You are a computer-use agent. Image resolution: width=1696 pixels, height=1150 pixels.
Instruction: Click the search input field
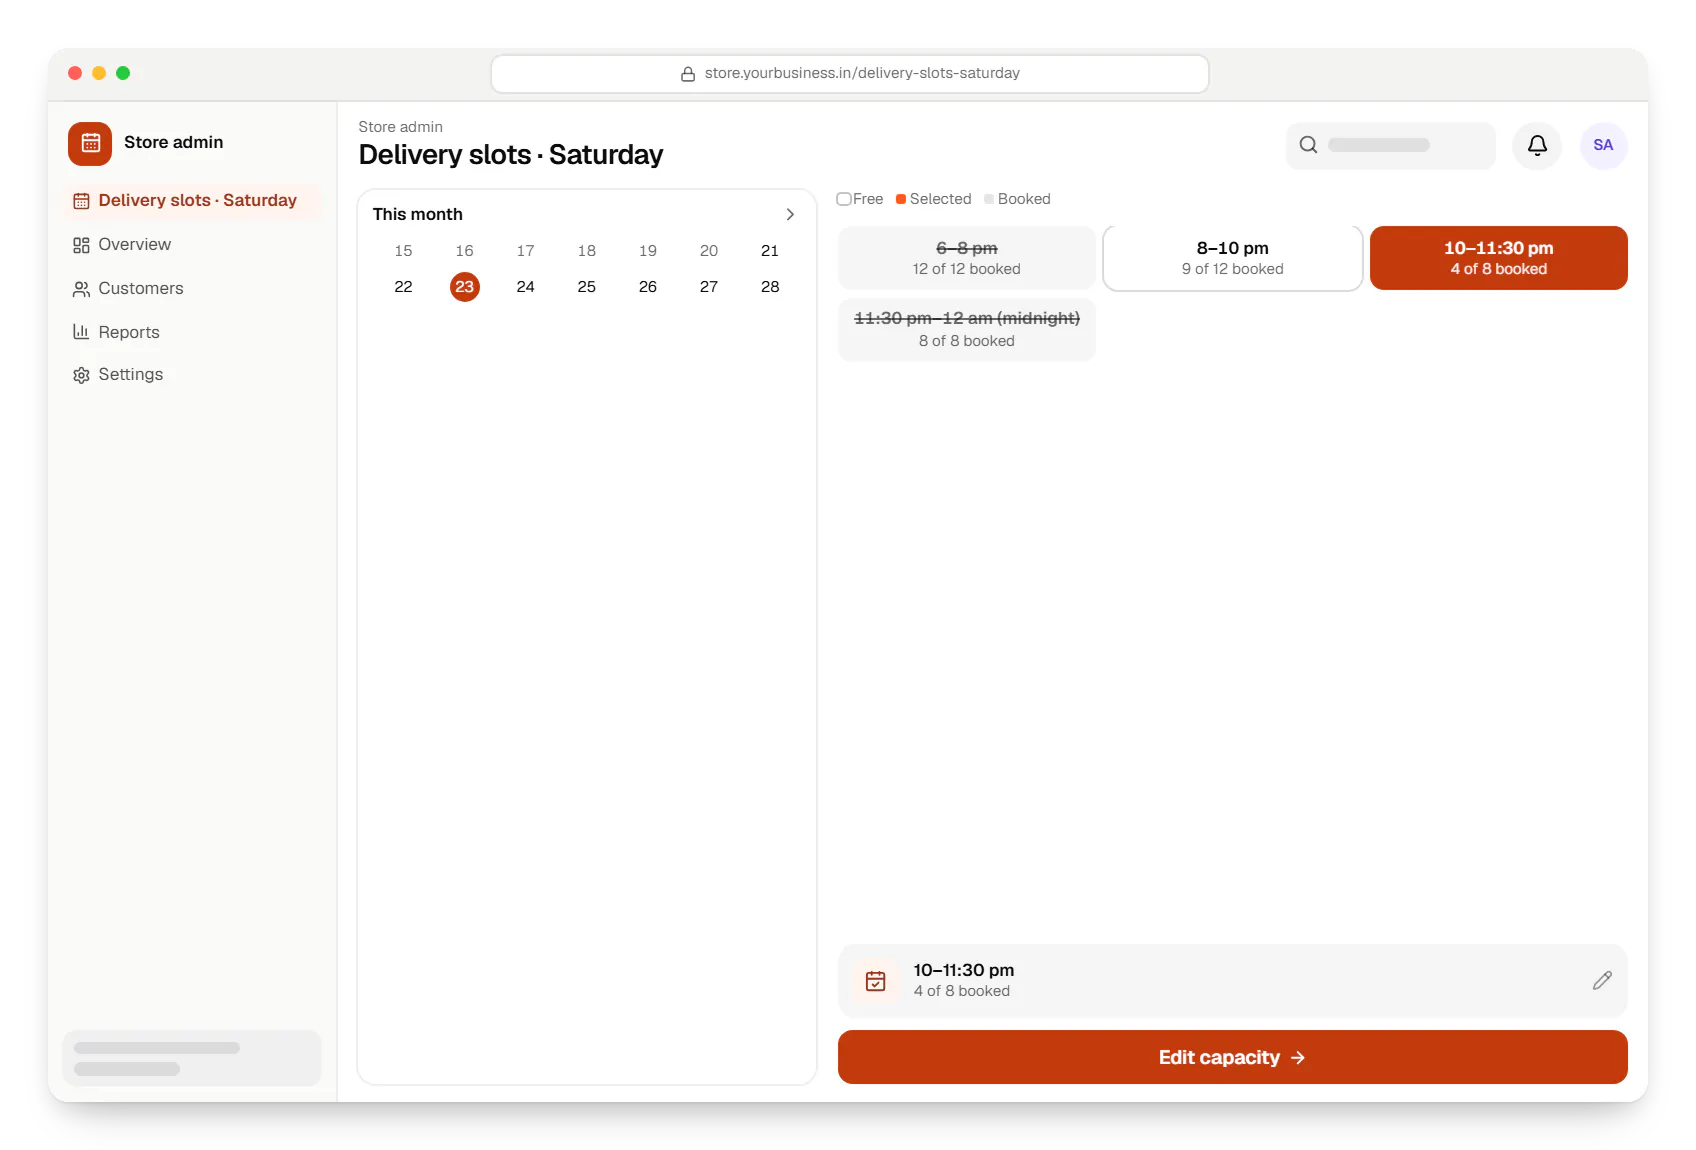(x=1390, y=146)
